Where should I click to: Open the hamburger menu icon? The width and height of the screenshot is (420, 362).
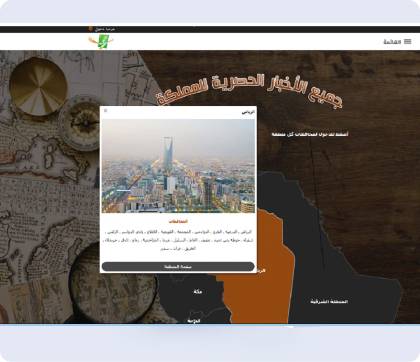(407, 41)
